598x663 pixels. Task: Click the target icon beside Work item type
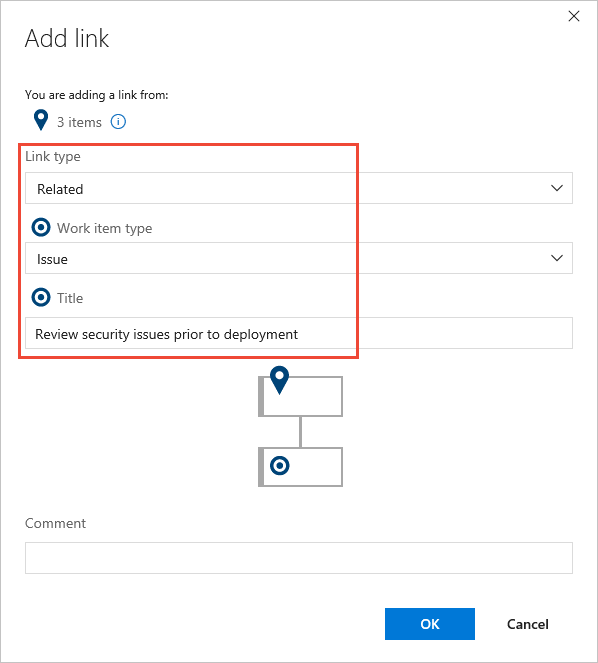click(x=41, y=227)
